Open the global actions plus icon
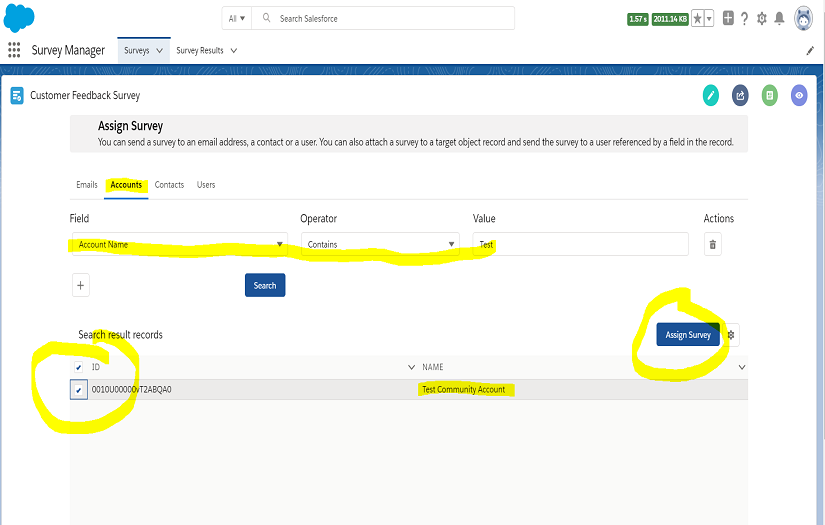The height and width of the screenshot is (525, 825). [x=728, y=18]
